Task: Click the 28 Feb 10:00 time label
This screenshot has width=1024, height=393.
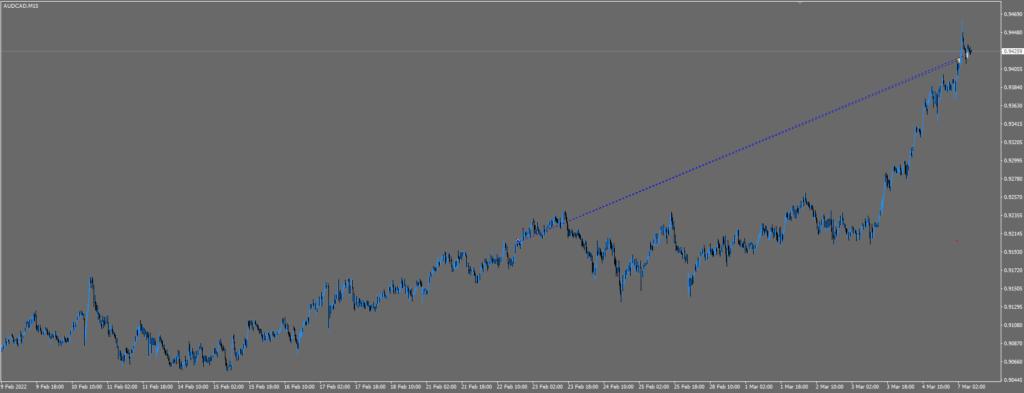Action: coord(724,386)
